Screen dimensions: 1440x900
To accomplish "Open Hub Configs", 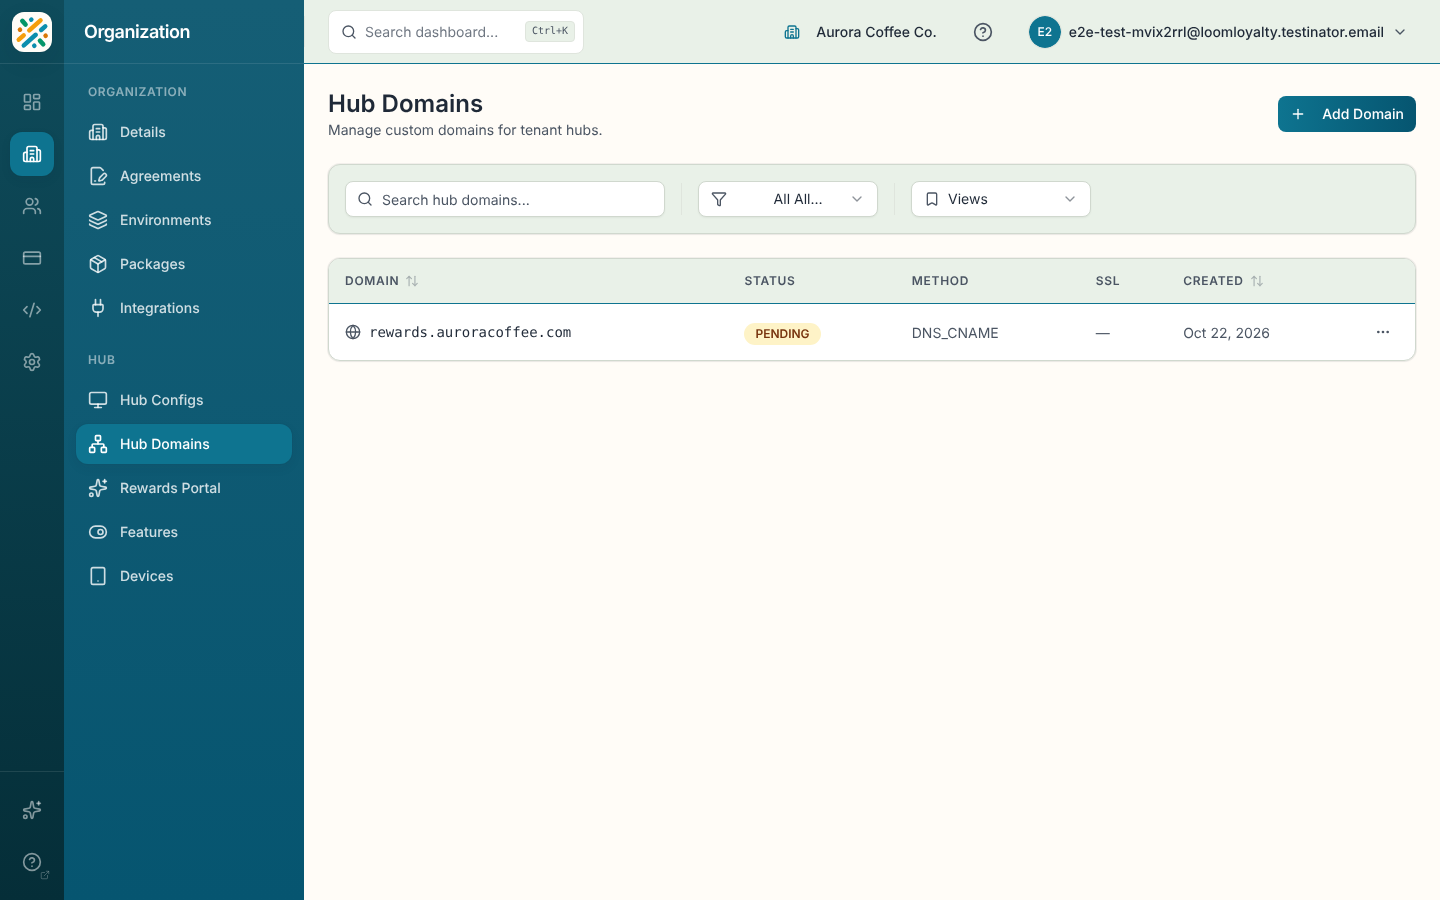I will tap(184, 400).
